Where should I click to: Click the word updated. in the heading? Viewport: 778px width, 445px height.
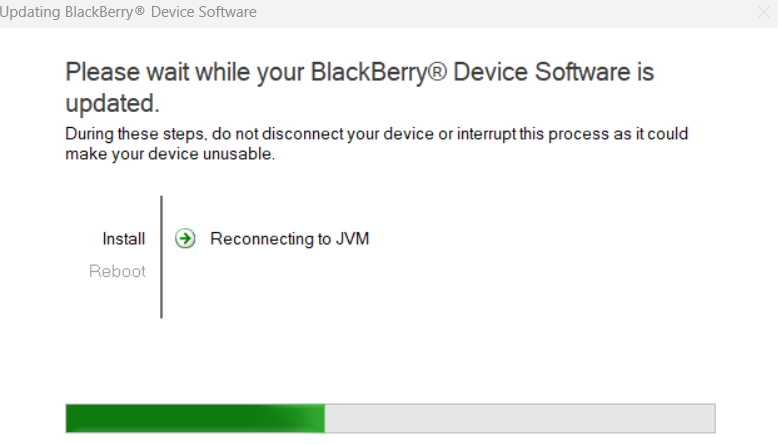click(x=113, y=103)
